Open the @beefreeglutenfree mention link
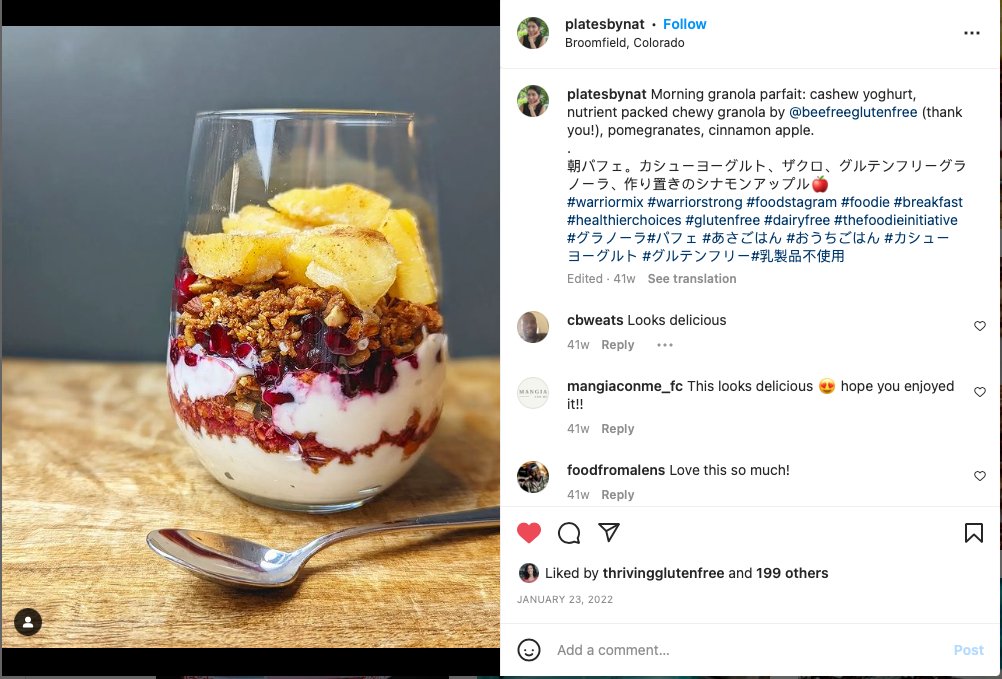The width and height of the screenshot is (1002, 679). [853, 112]
